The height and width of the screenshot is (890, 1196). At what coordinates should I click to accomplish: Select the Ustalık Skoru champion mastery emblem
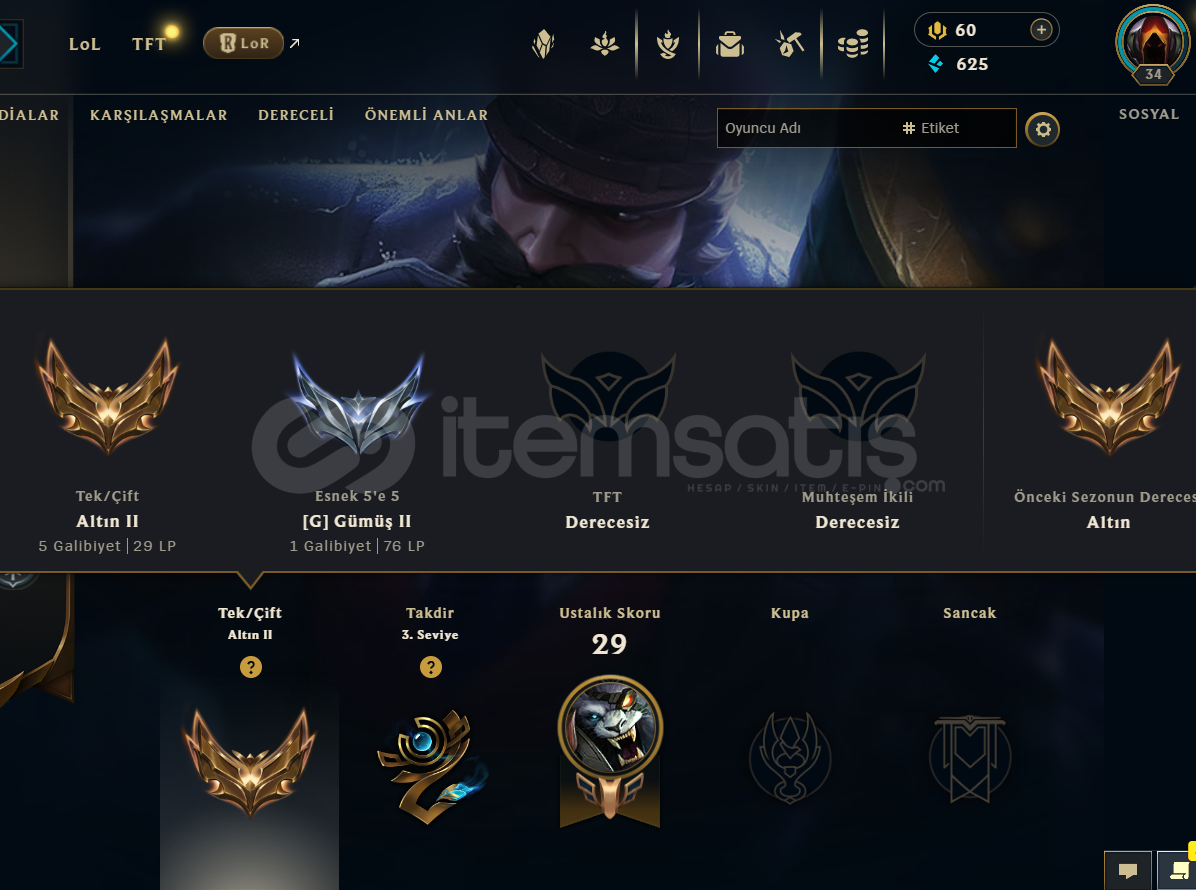[609, 751]
